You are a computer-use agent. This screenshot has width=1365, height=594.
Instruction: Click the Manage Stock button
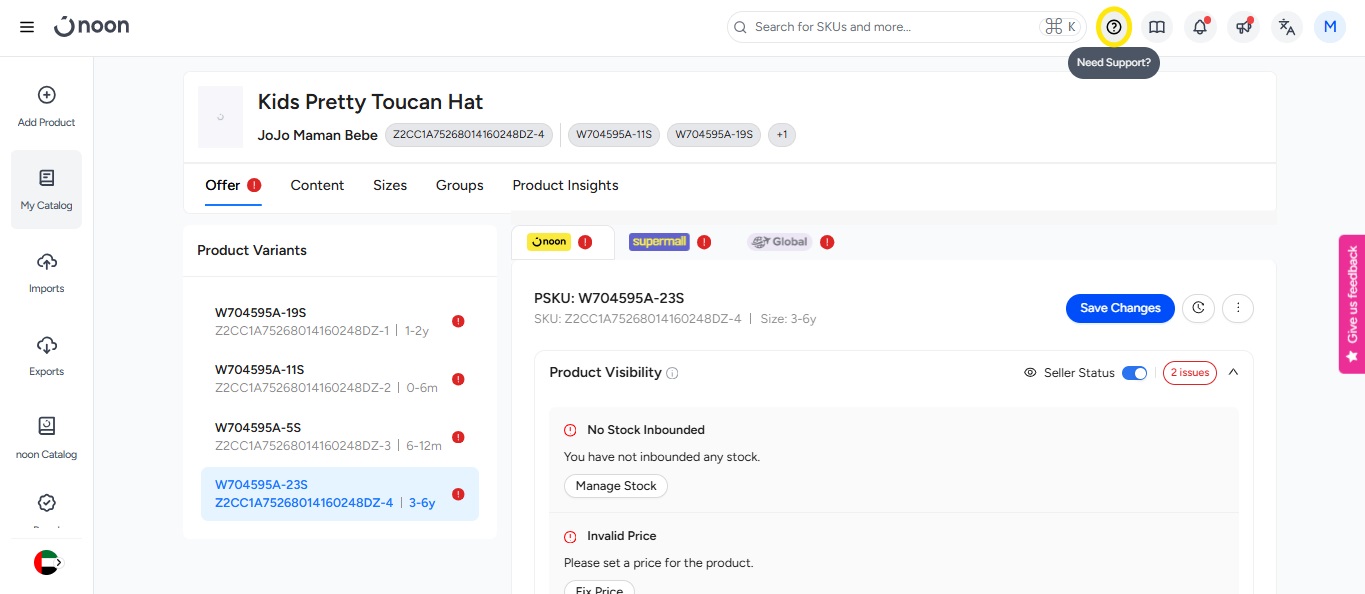pyautogui.click(x=616, y=486)
